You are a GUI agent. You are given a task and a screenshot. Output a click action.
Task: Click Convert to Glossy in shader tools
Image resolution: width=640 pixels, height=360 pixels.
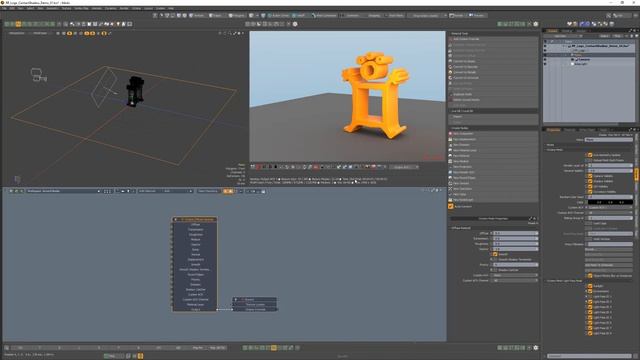click(493, 61)
